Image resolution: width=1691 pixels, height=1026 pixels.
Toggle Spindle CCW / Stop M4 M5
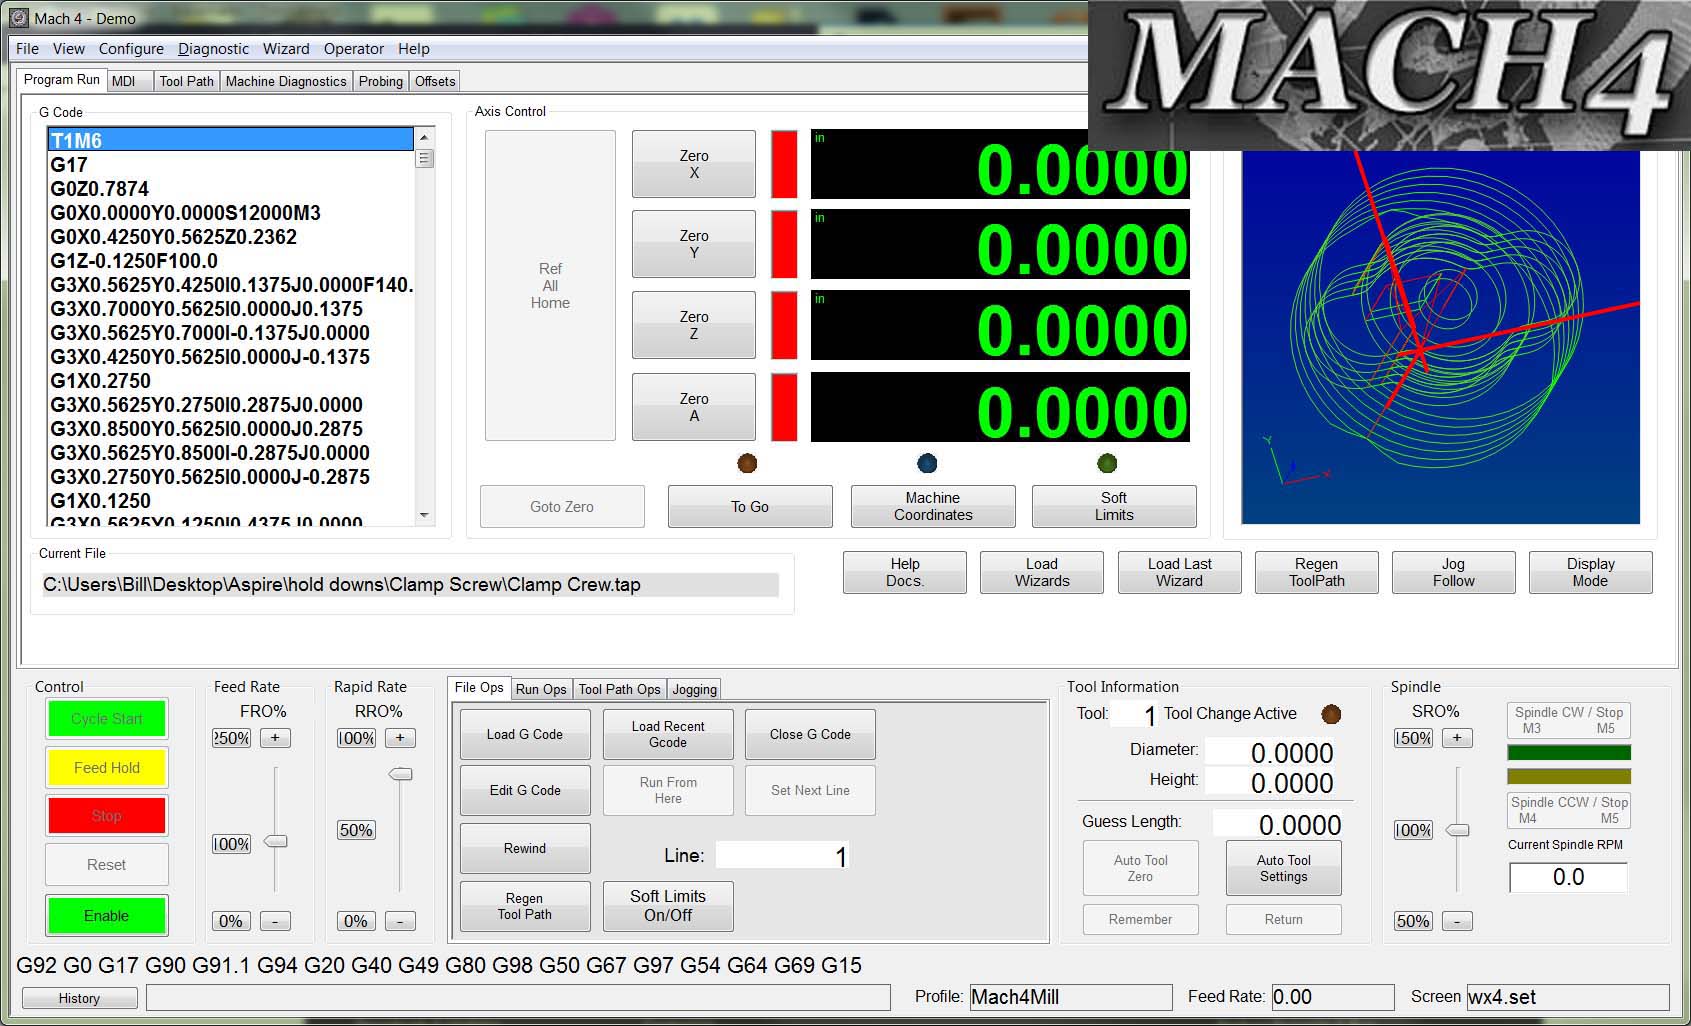point(1568,810)
